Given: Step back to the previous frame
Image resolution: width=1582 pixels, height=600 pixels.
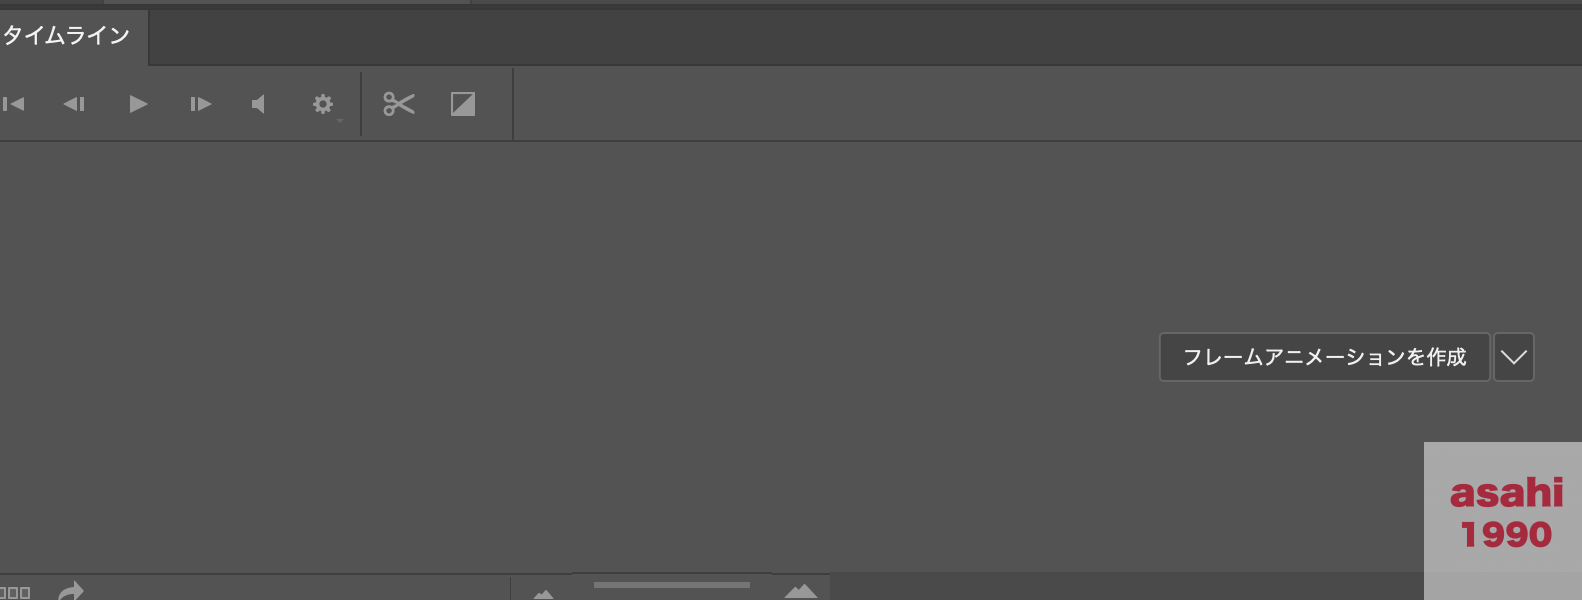Looking at the screenshot, I should pos(74,104).
